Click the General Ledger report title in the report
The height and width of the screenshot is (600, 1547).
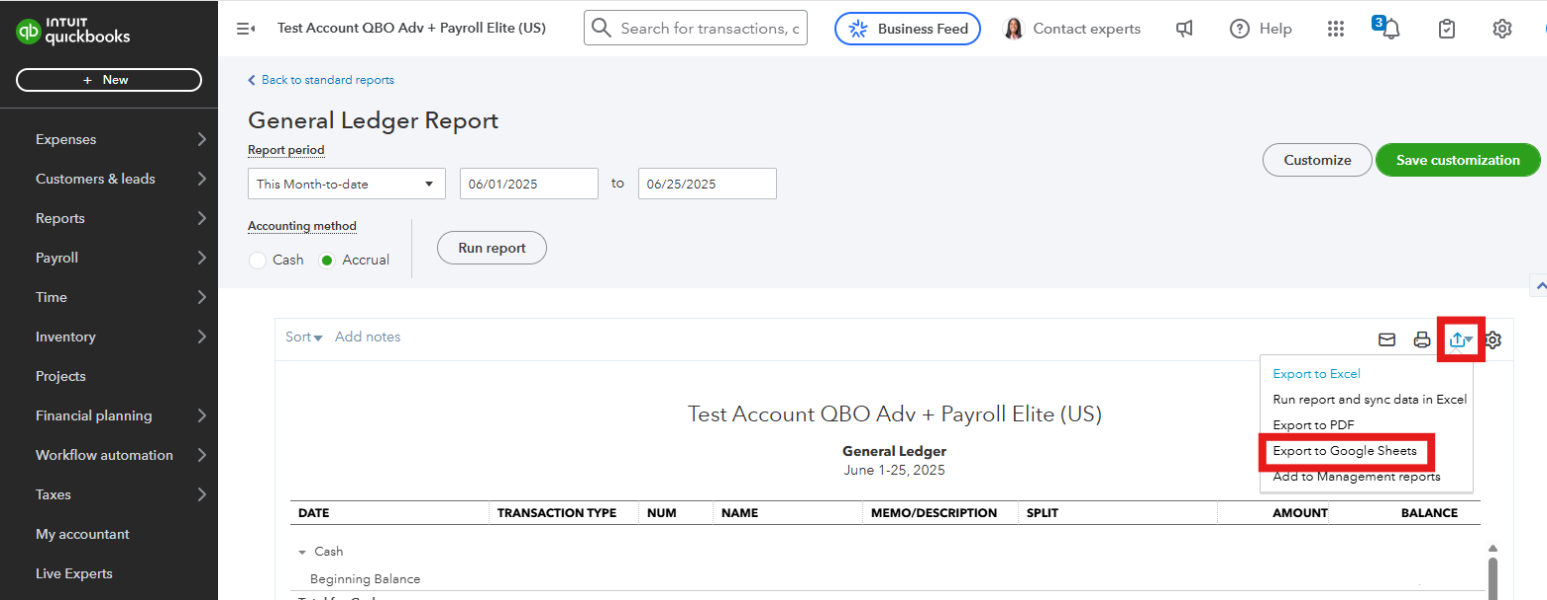coord(894,451)
